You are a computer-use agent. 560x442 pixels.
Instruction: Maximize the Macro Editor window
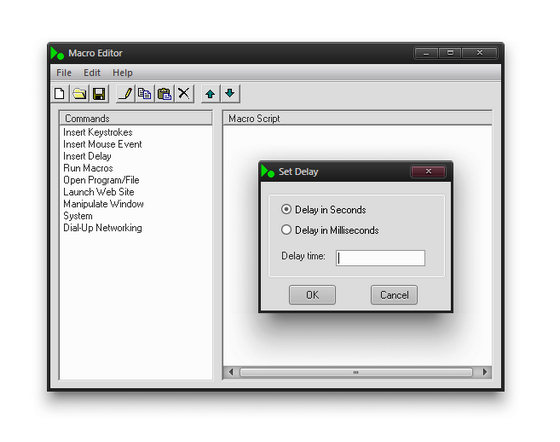coord(450,53)
